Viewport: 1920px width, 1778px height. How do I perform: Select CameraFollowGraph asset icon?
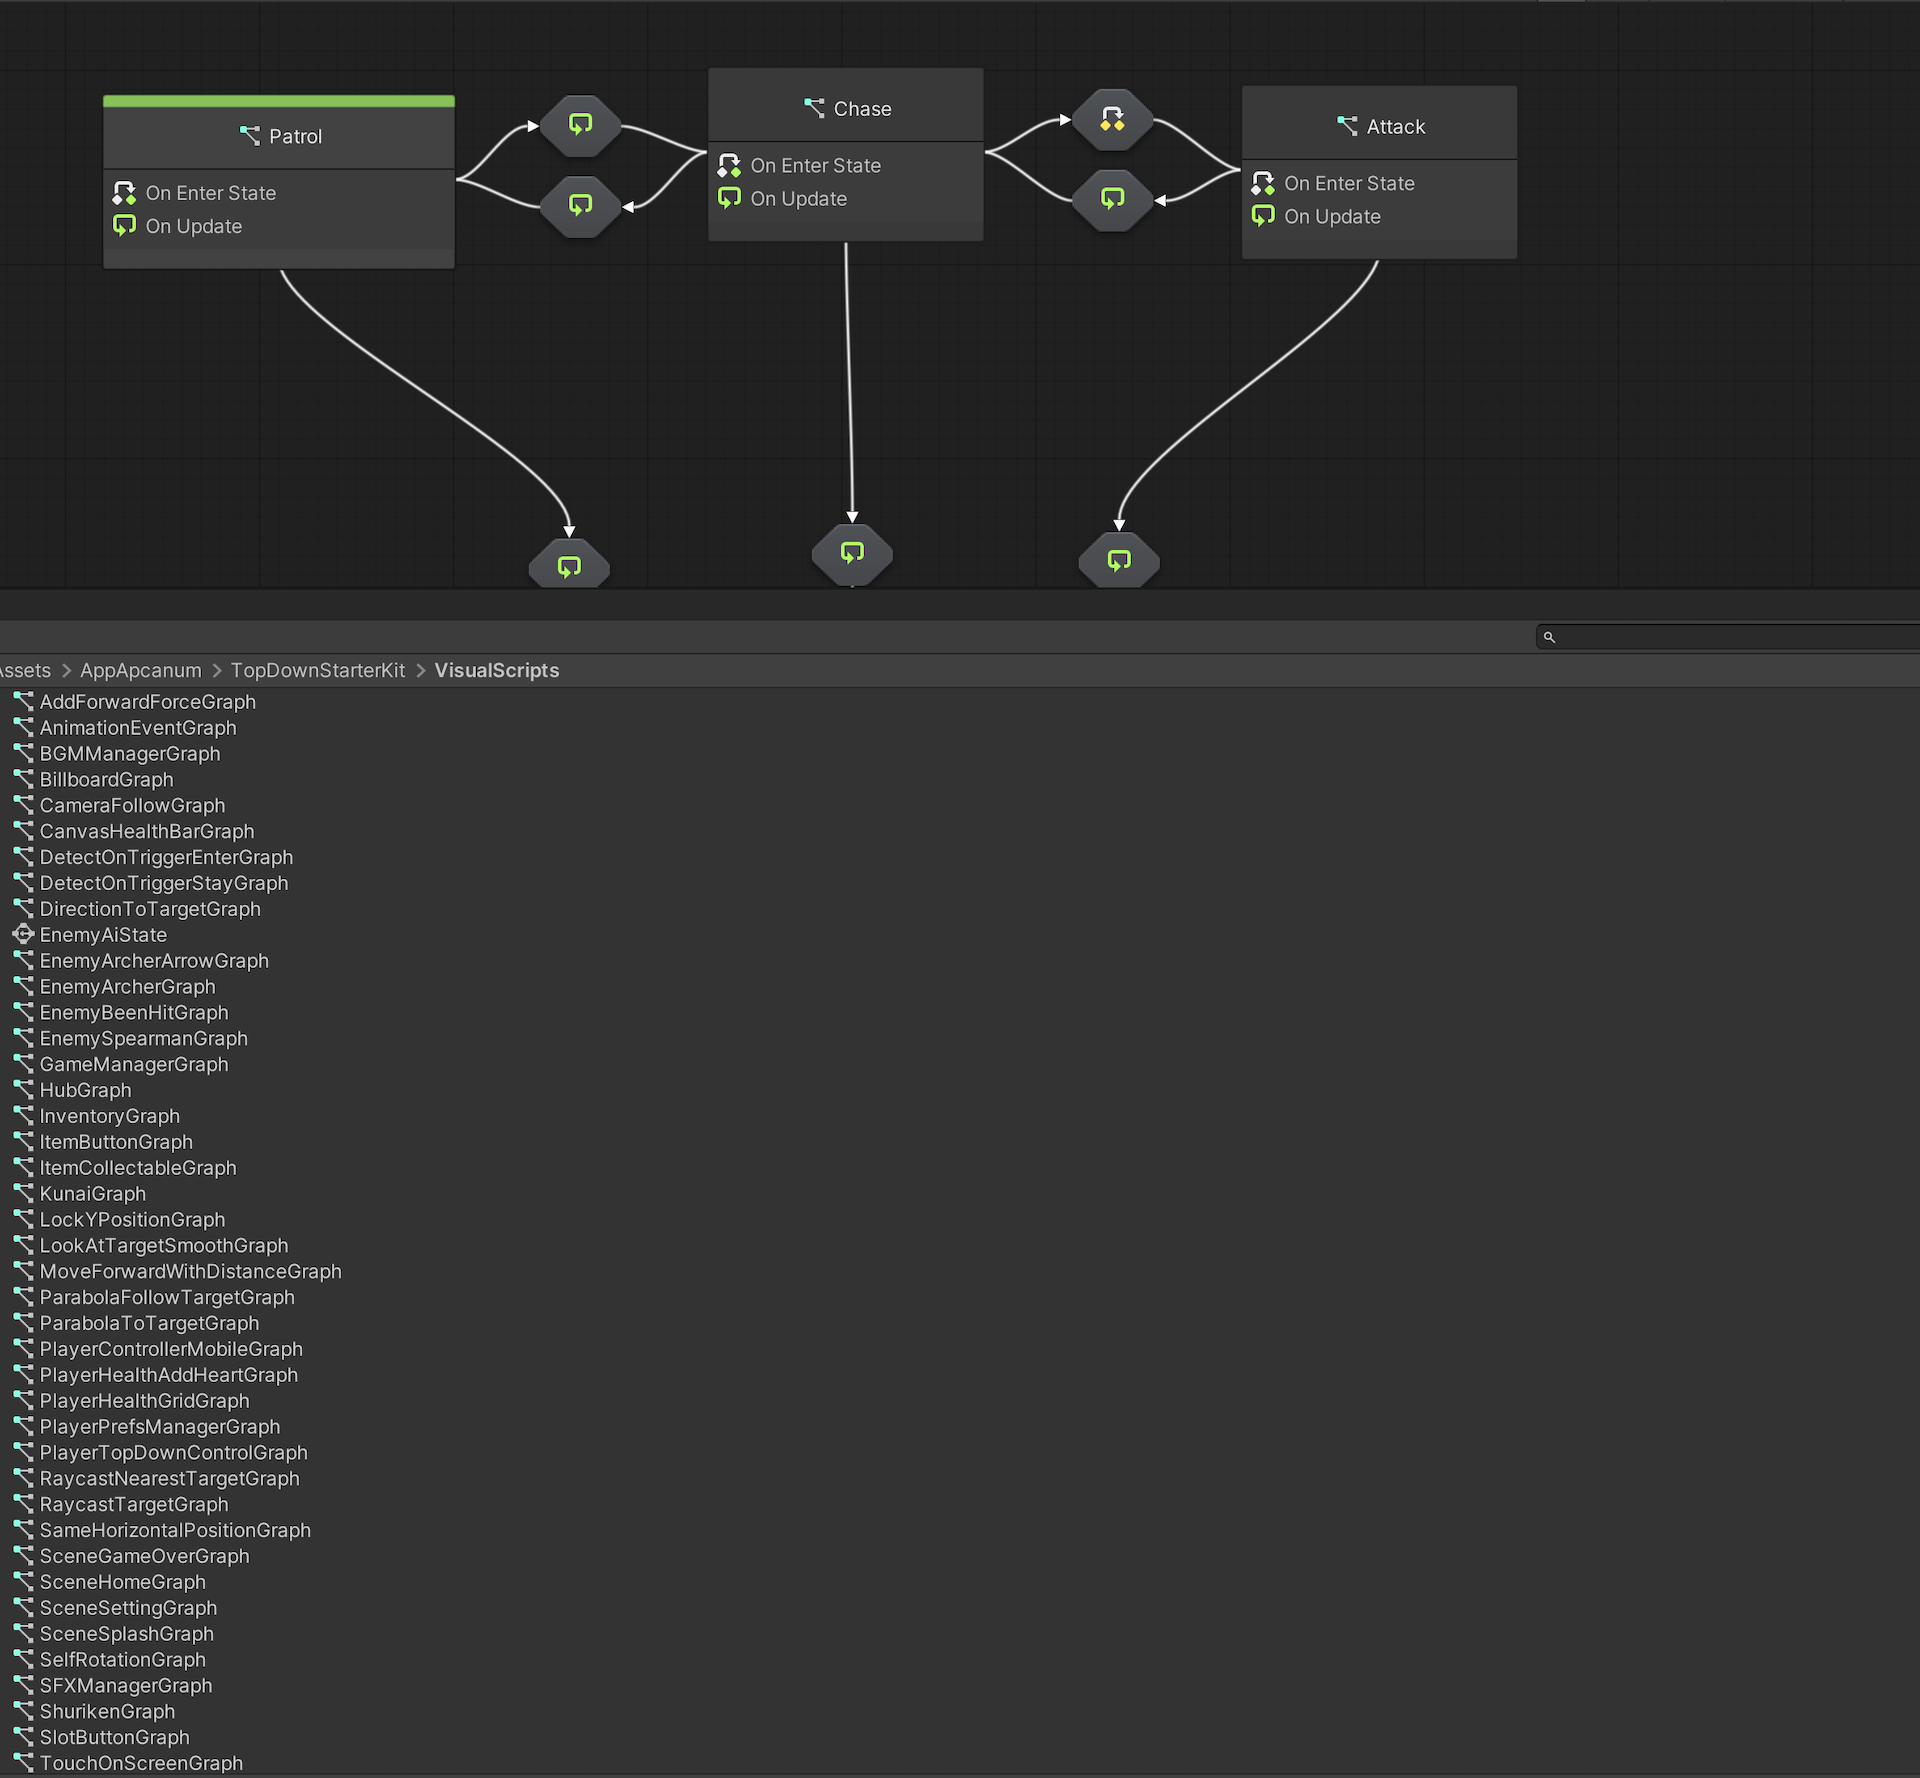[x=23, y=806]
